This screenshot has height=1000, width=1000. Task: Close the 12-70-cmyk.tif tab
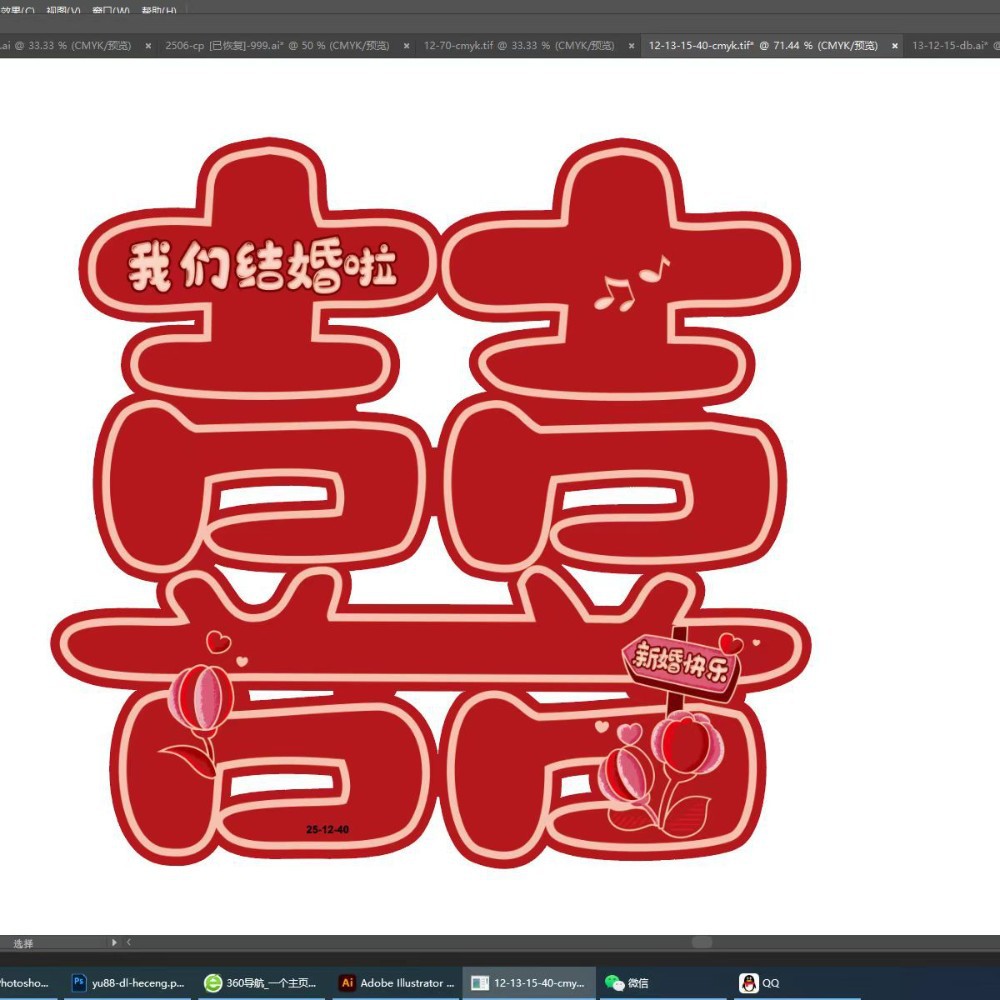point(631,46)
